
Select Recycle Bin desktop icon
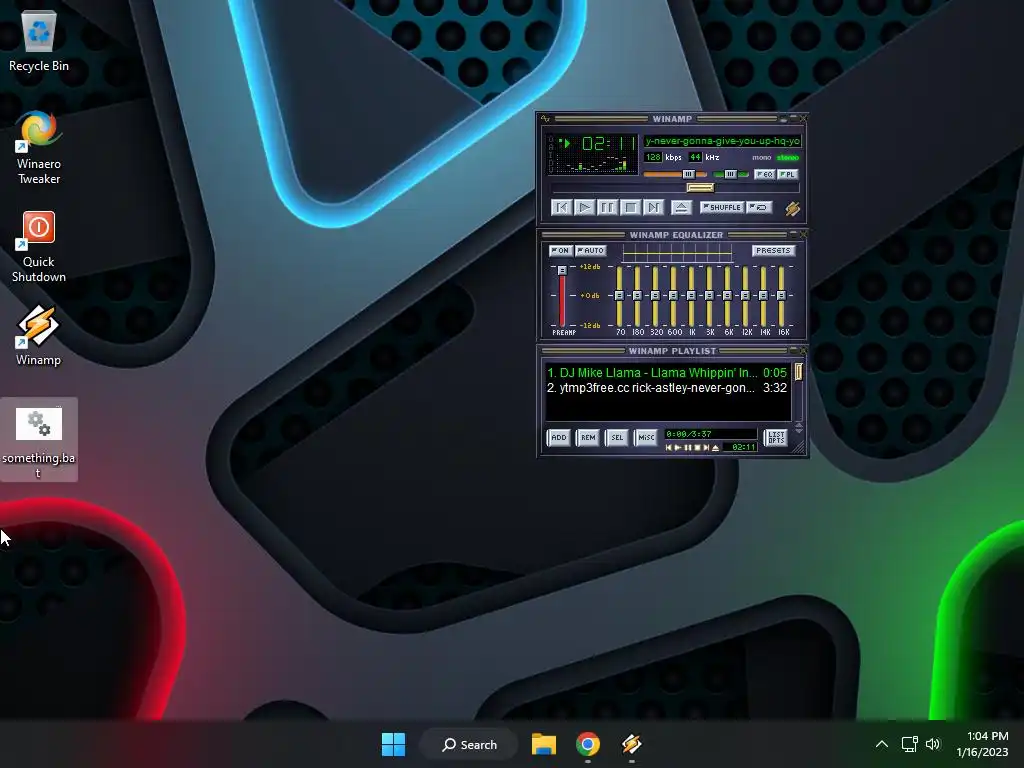[x=39, y=42]
